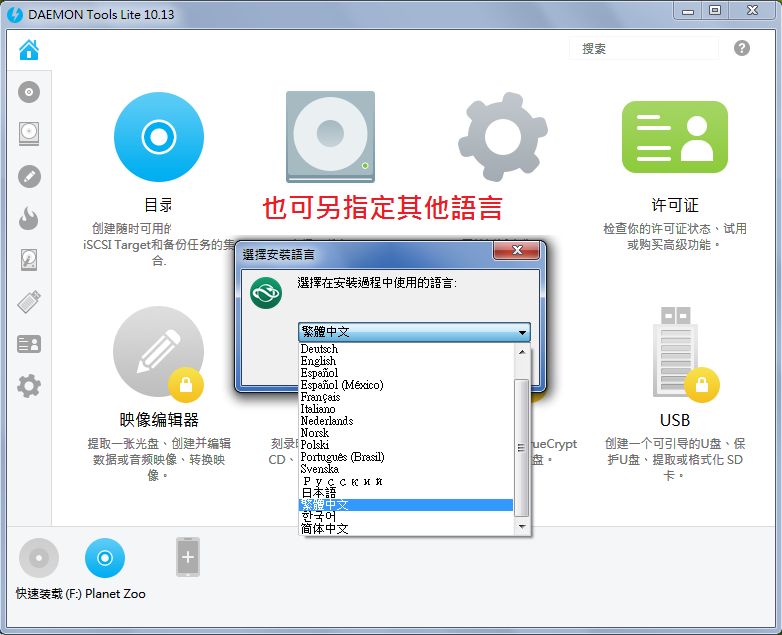782x635 pixels.
Task: Choose Português (Brasil) from the list
Action: (406, 456)
